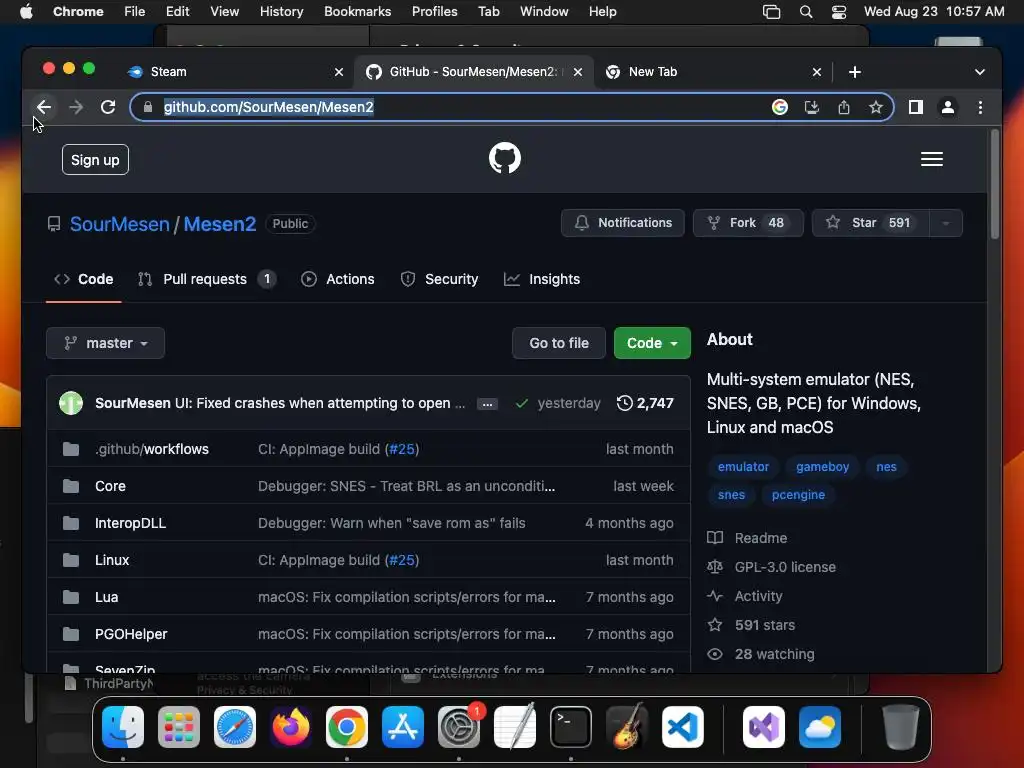Expand the Star lists dropdown arrow
1024x768 pixels.
tap(945, 223)
